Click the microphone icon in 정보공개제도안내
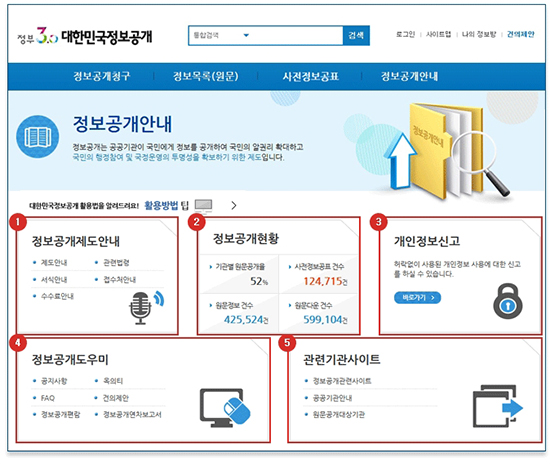The image size is (550, 471). (x=146, y=308)
